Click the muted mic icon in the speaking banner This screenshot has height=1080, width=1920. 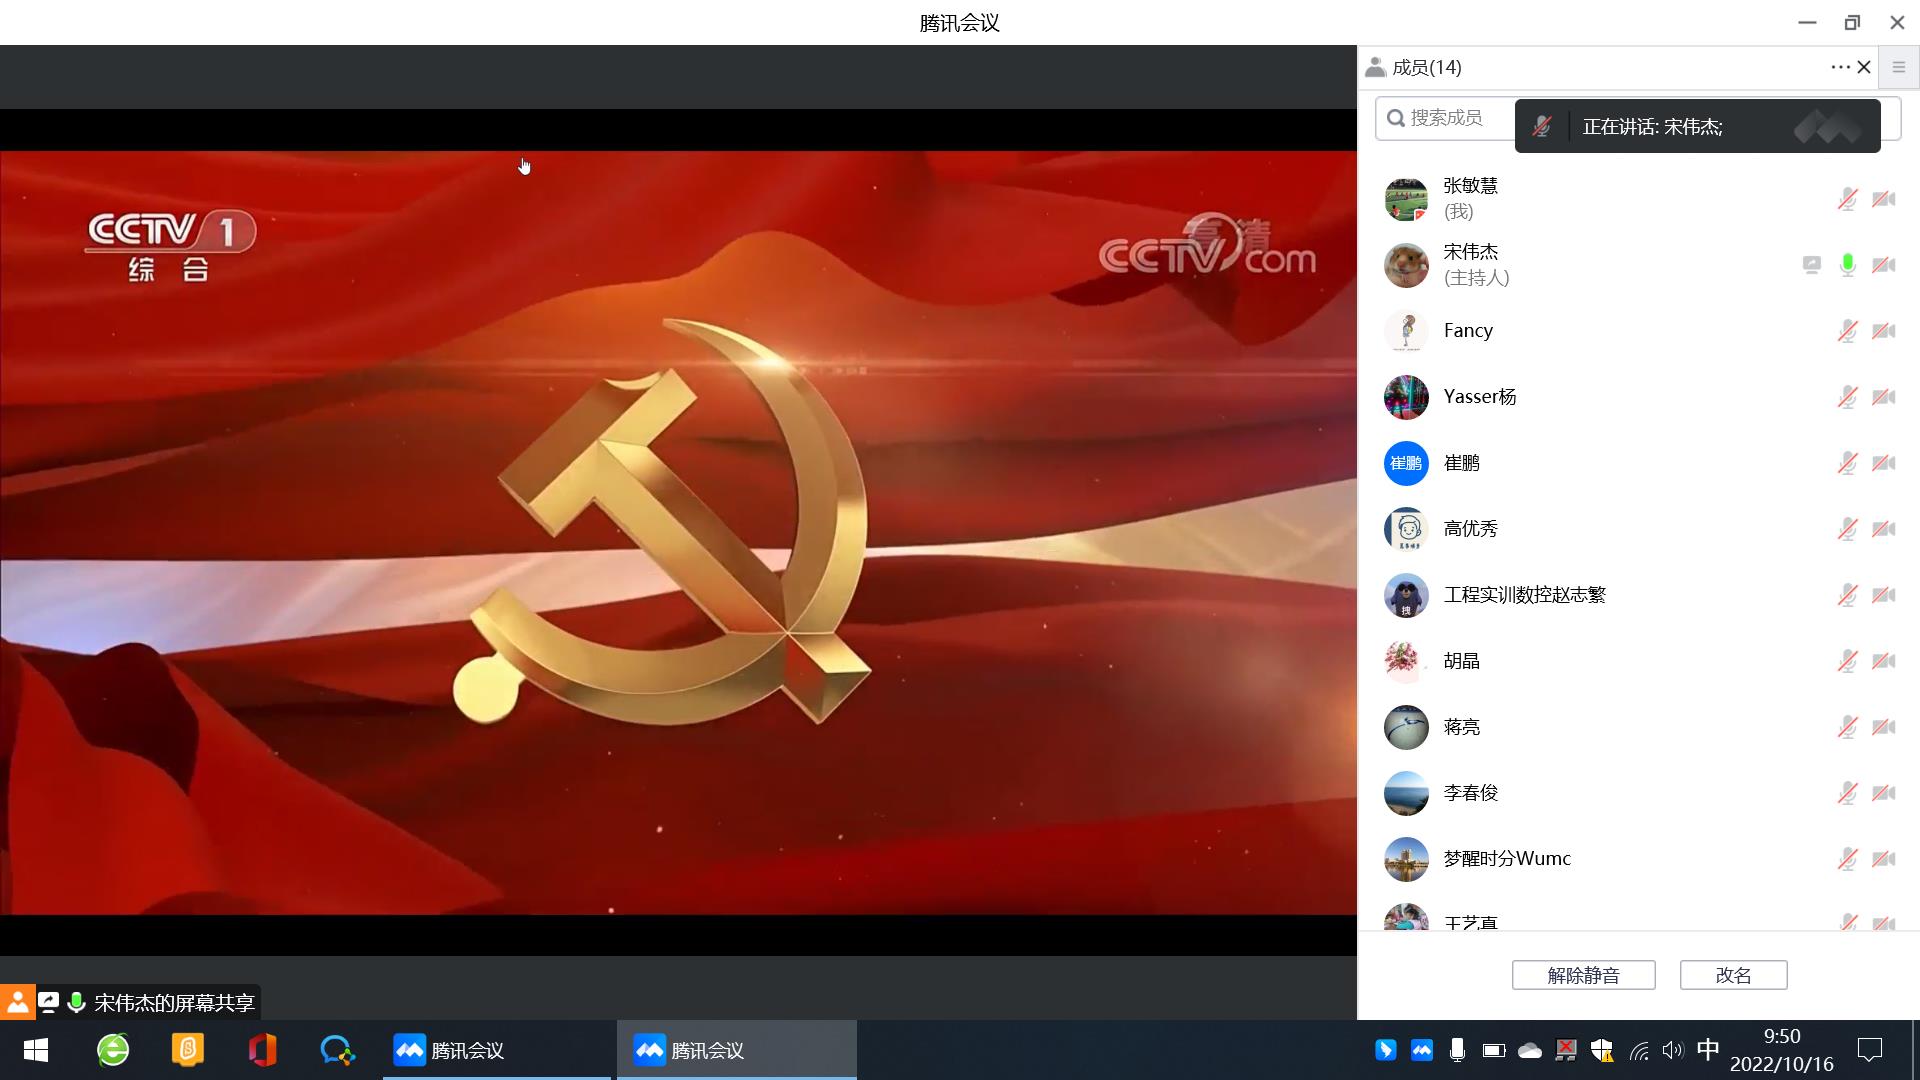(x=1541, y=127)
